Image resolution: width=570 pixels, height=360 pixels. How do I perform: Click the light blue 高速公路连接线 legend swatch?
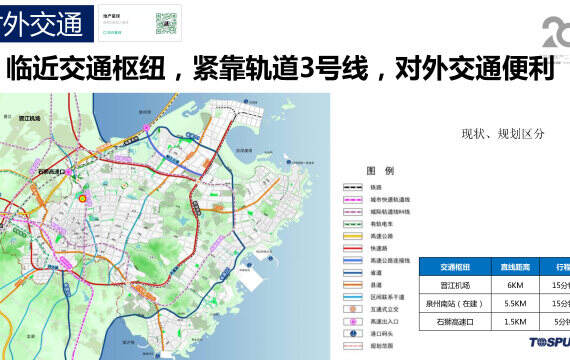pyautogui.click(x=353, y=260)
